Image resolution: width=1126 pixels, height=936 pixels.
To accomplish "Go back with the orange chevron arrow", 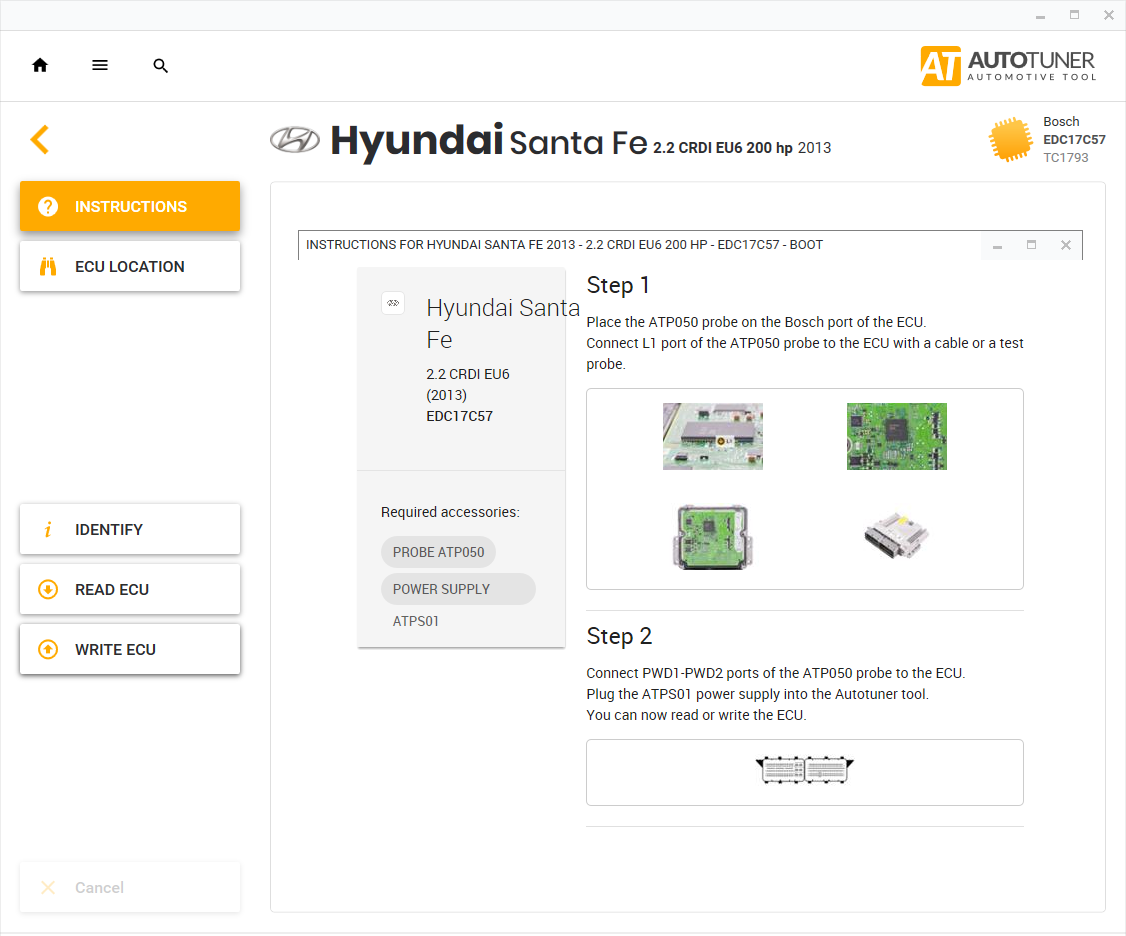I will click(x=40, y=139).
